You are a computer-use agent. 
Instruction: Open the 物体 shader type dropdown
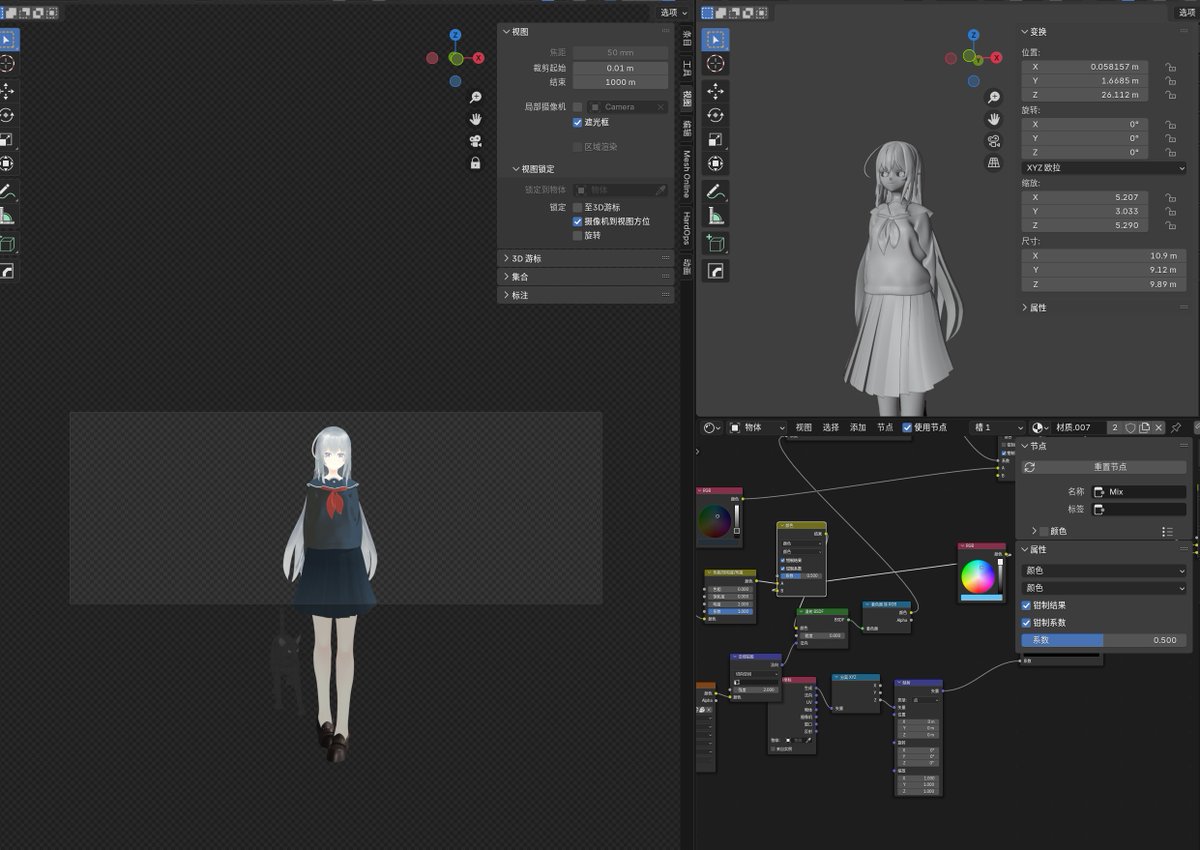[756, 428]
